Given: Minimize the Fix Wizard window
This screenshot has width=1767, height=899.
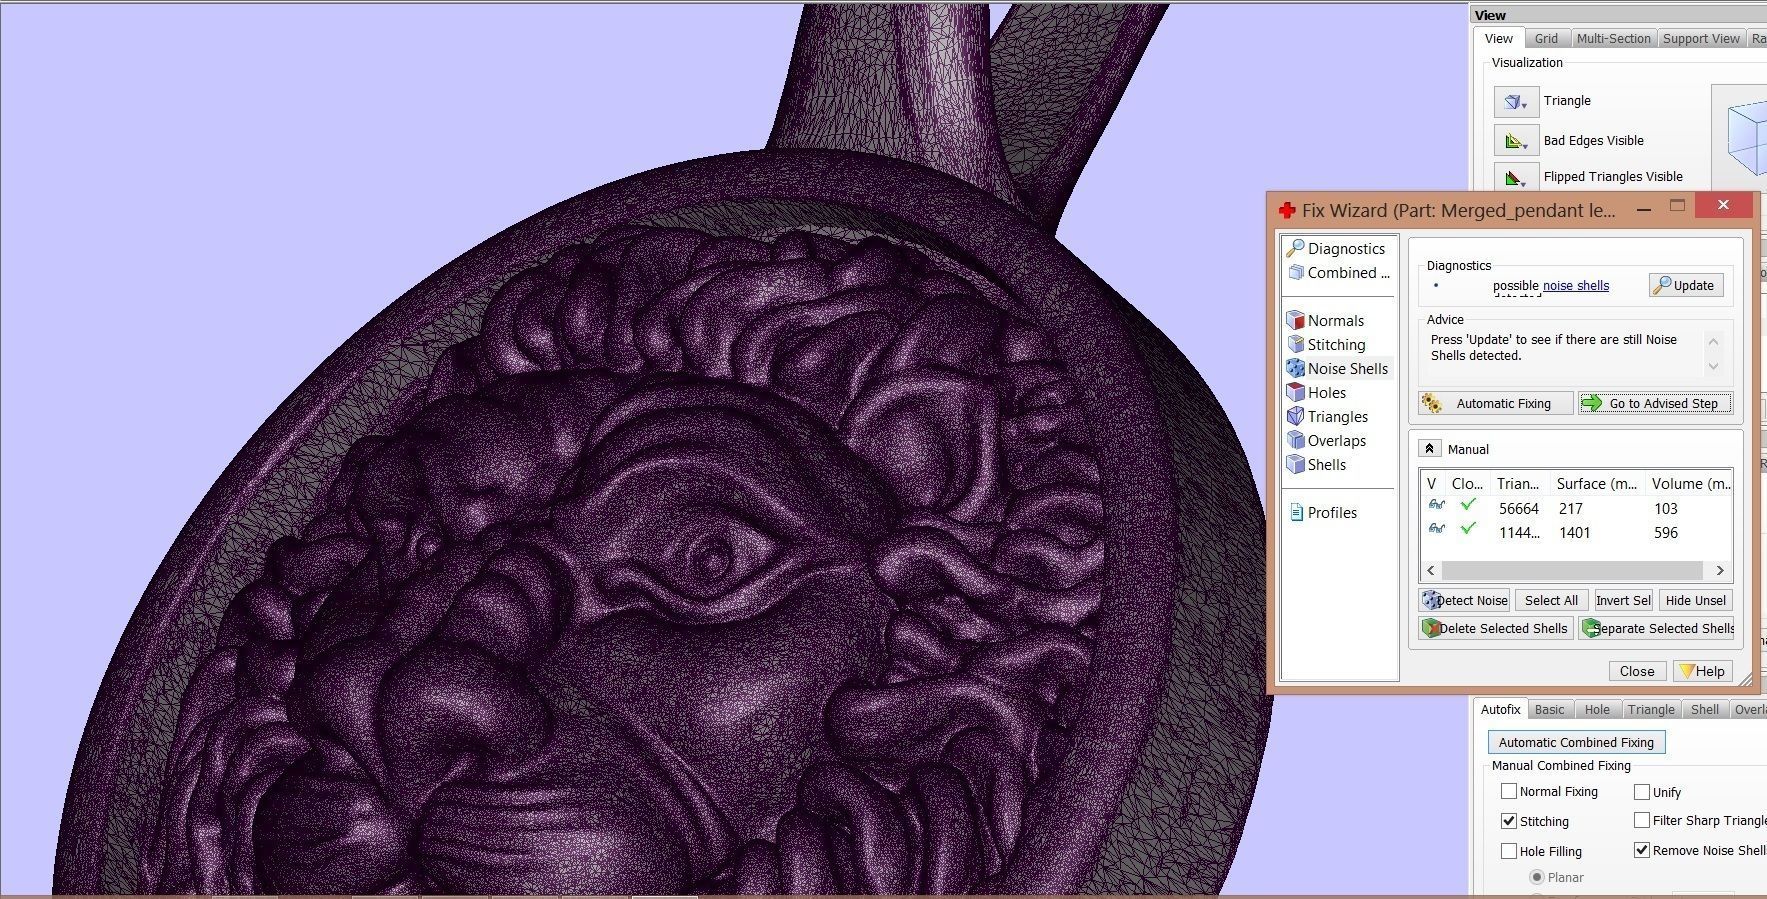Looking at the screenshot, I should click(1644, 209).
